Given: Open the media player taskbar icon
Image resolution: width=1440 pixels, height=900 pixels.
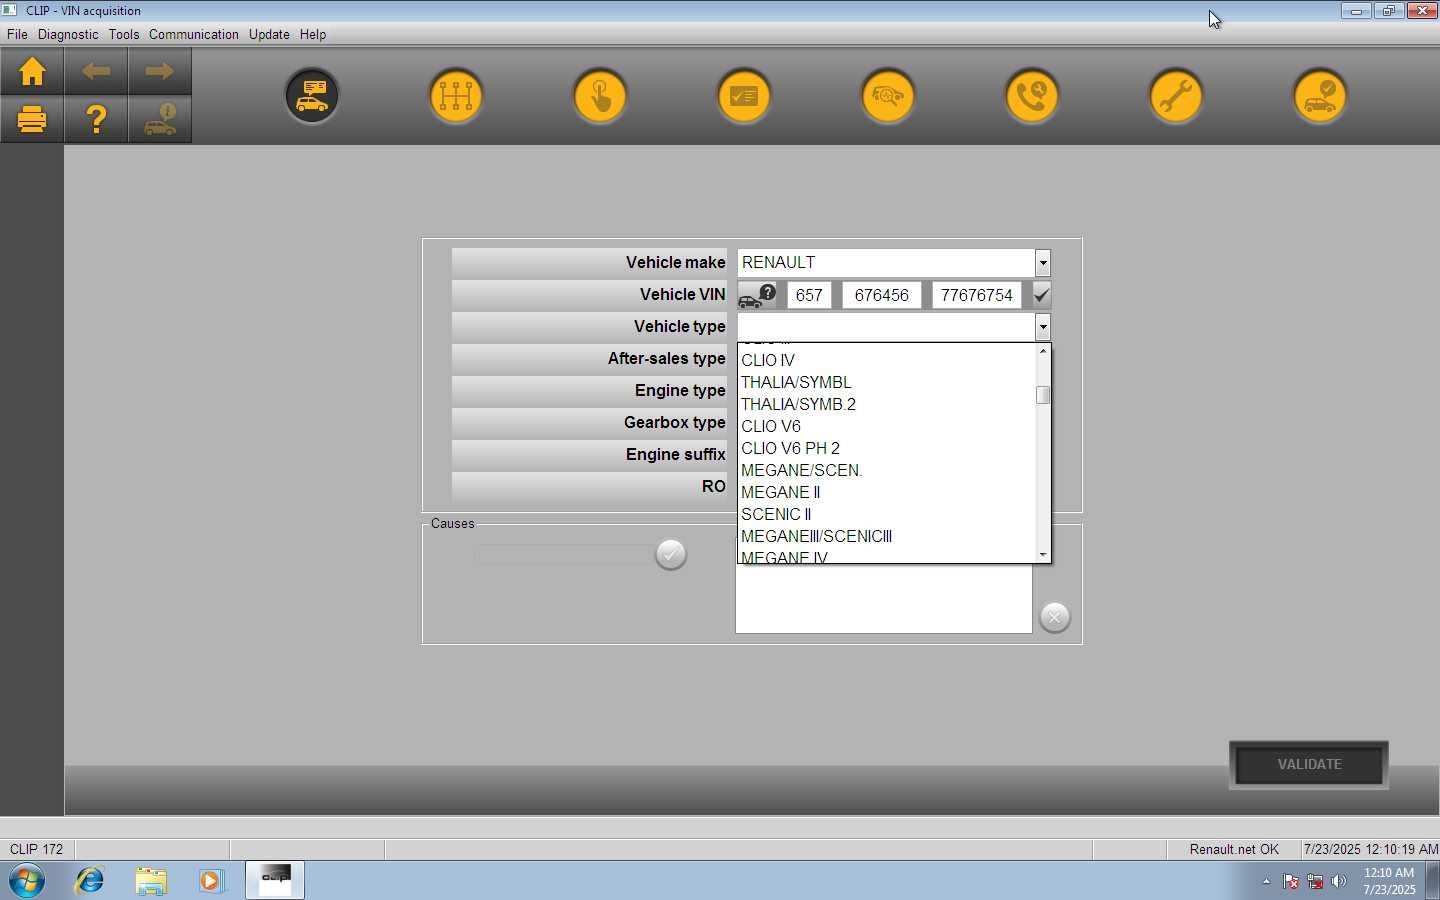Looking at the screenshot, I should (x=211, y=881).
